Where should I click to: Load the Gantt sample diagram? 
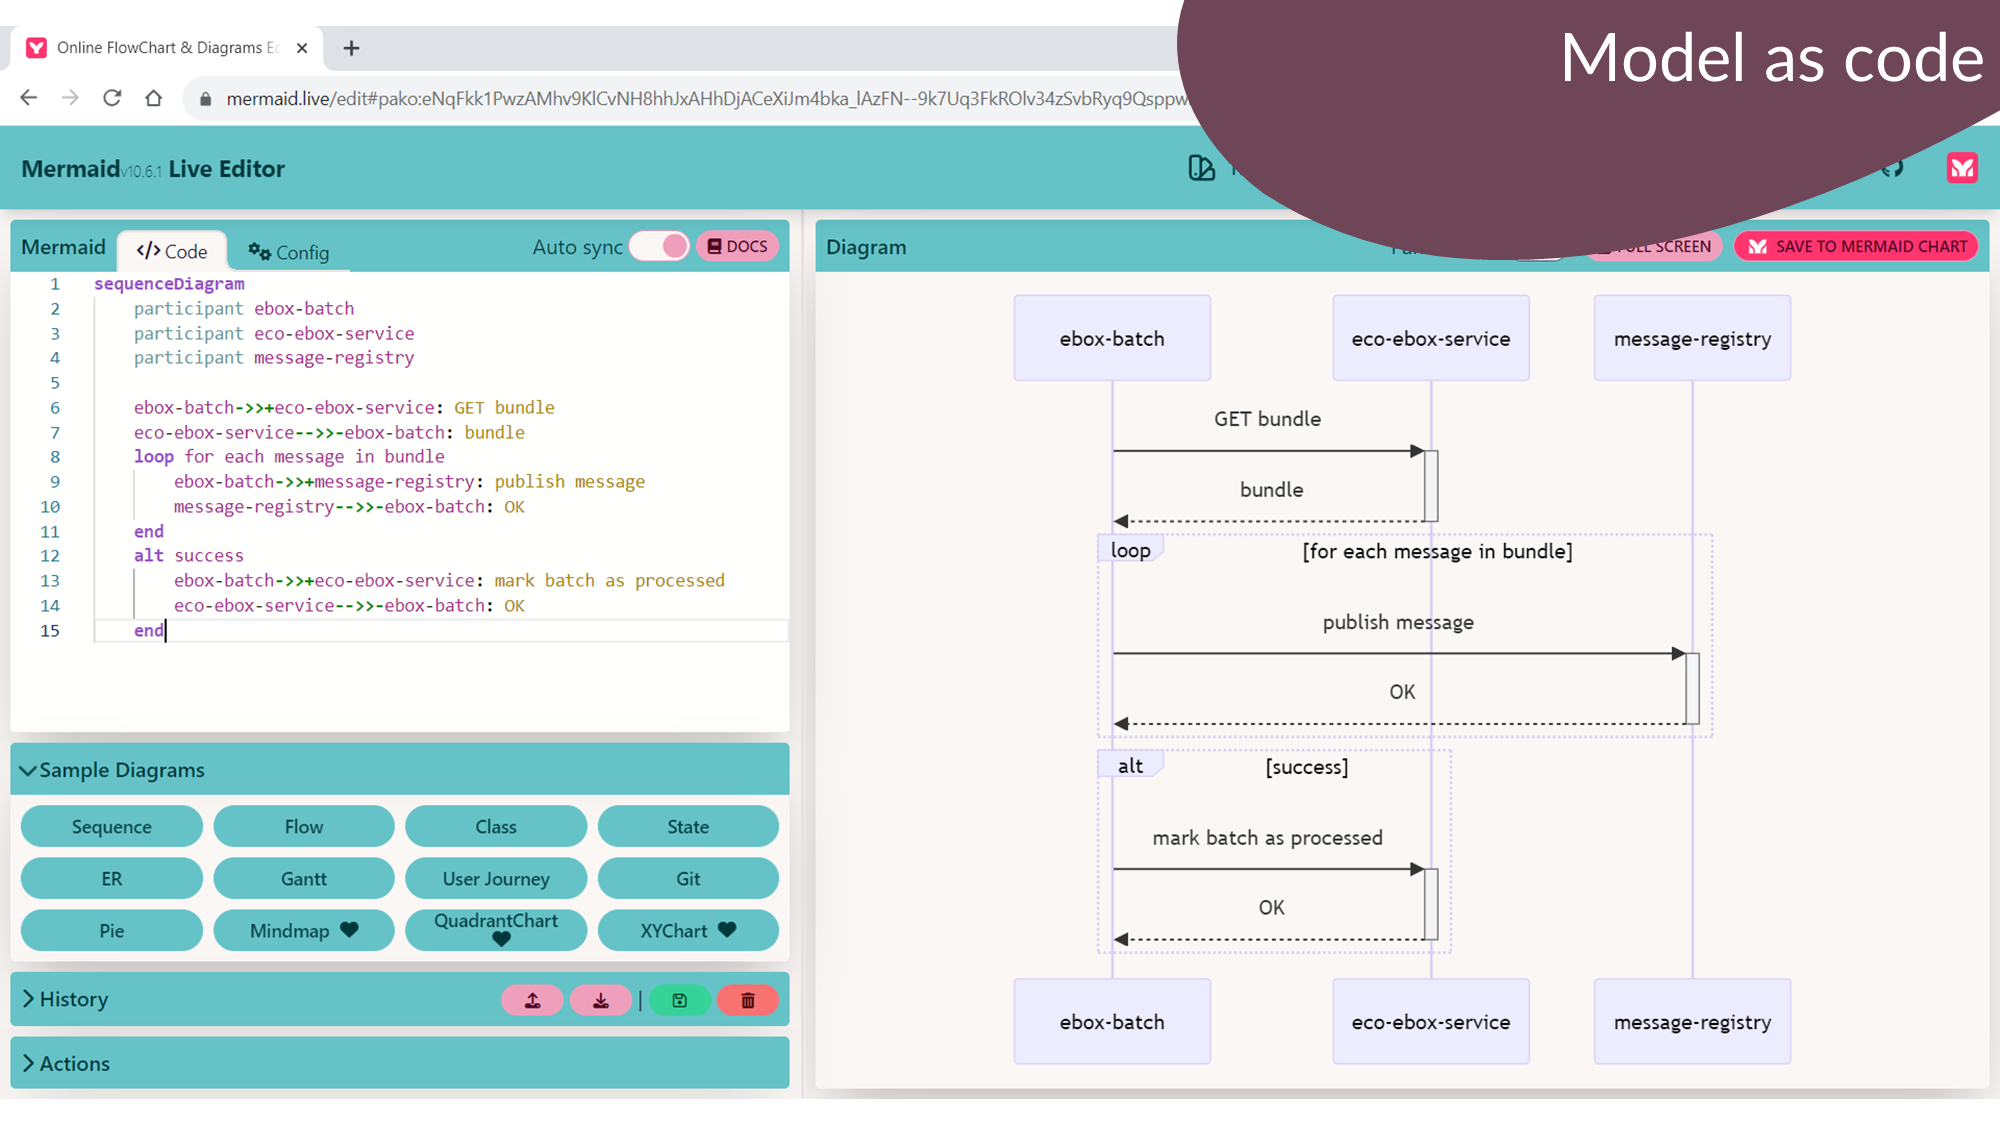(303, 879)
